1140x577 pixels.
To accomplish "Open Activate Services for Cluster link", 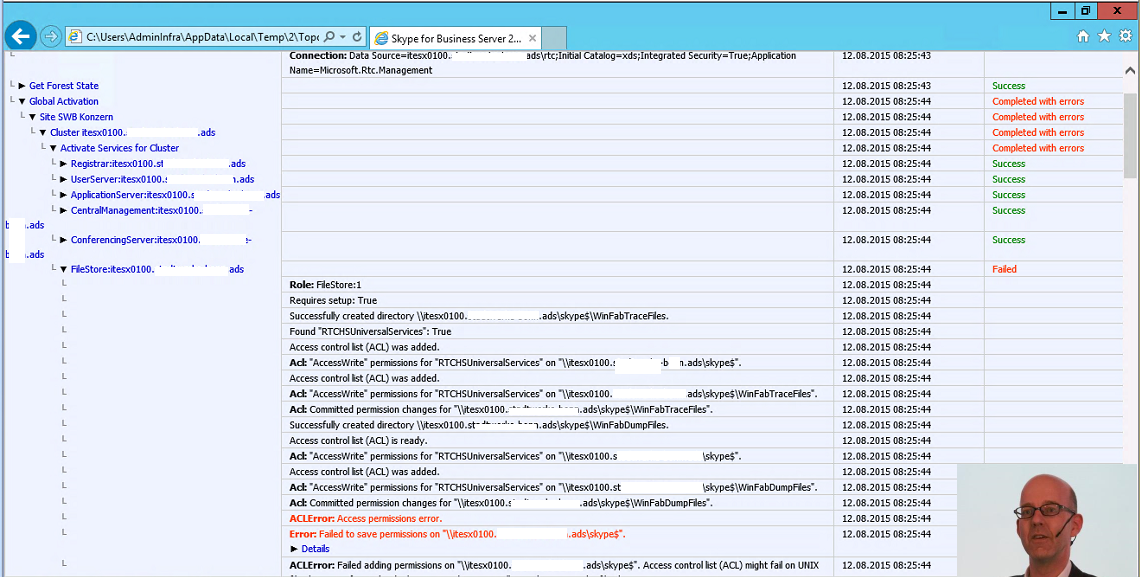I will [x=120, y=148].
